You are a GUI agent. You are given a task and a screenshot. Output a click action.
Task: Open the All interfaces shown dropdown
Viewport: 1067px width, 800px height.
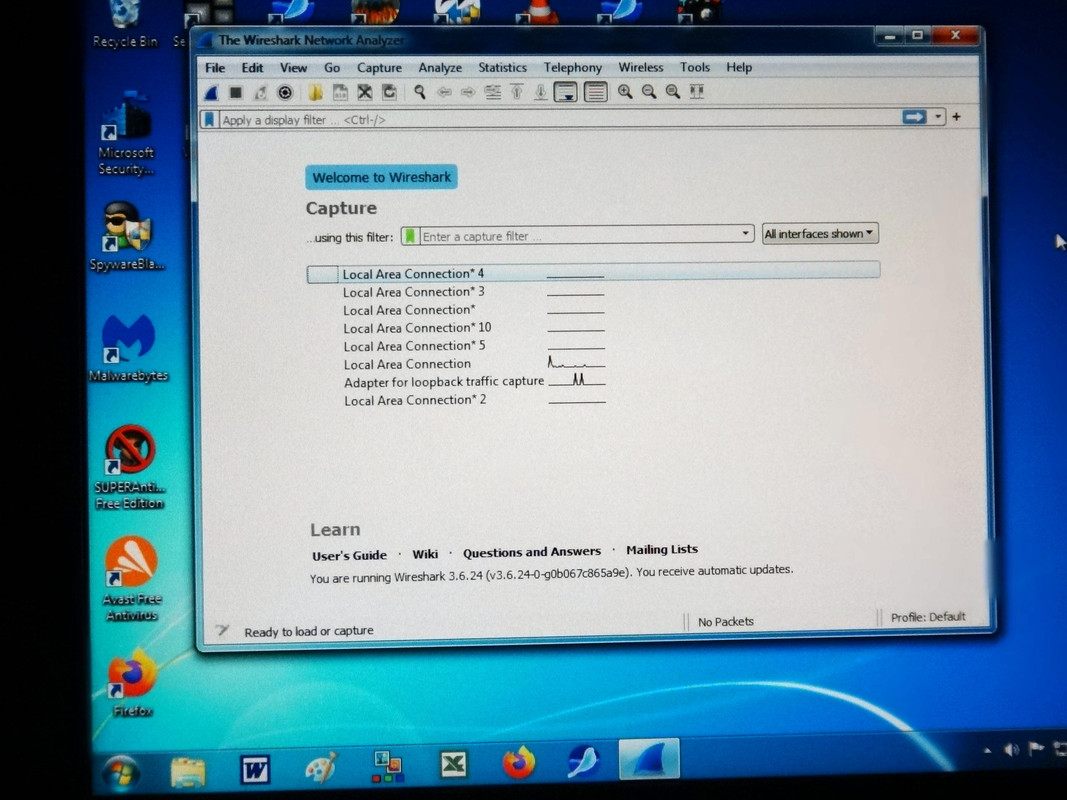coord(820,233)
